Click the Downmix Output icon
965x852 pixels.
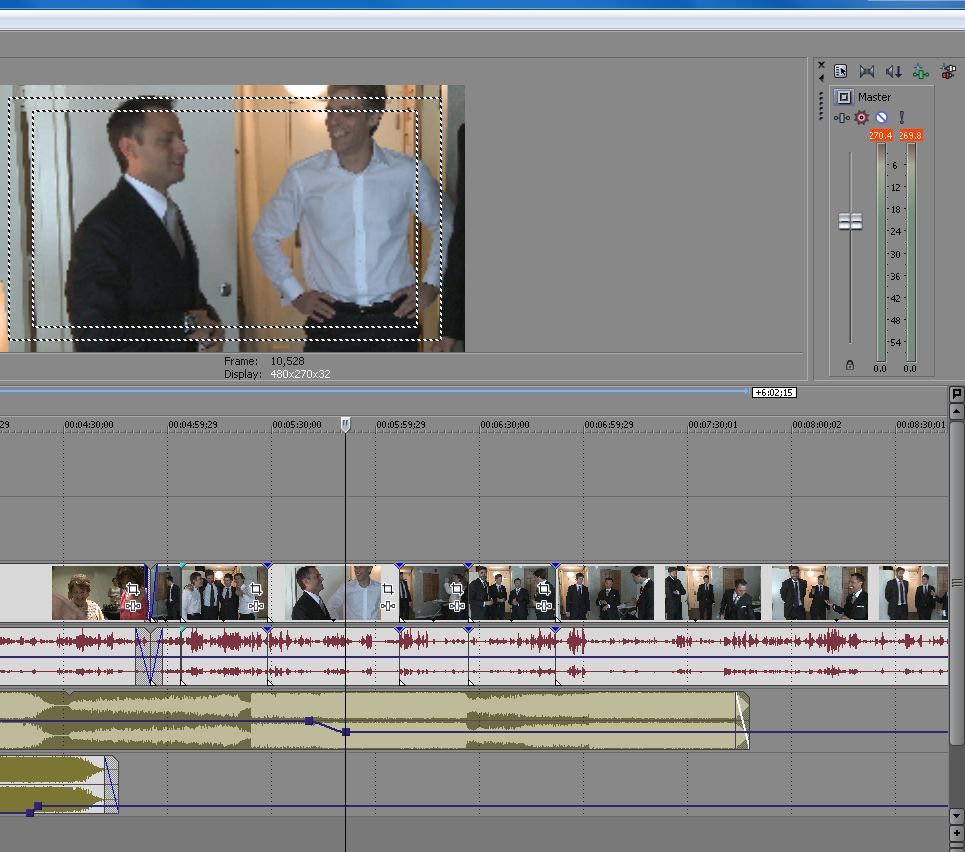[867, 71]
